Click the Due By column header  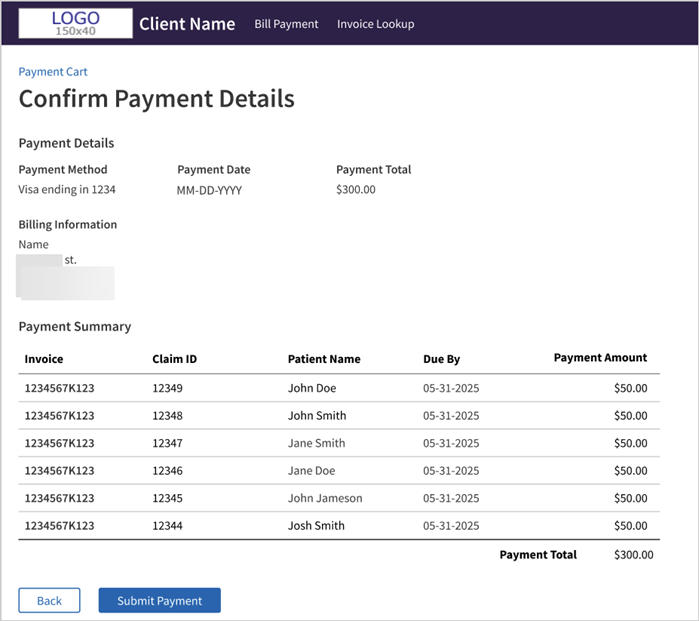[441, 359]
